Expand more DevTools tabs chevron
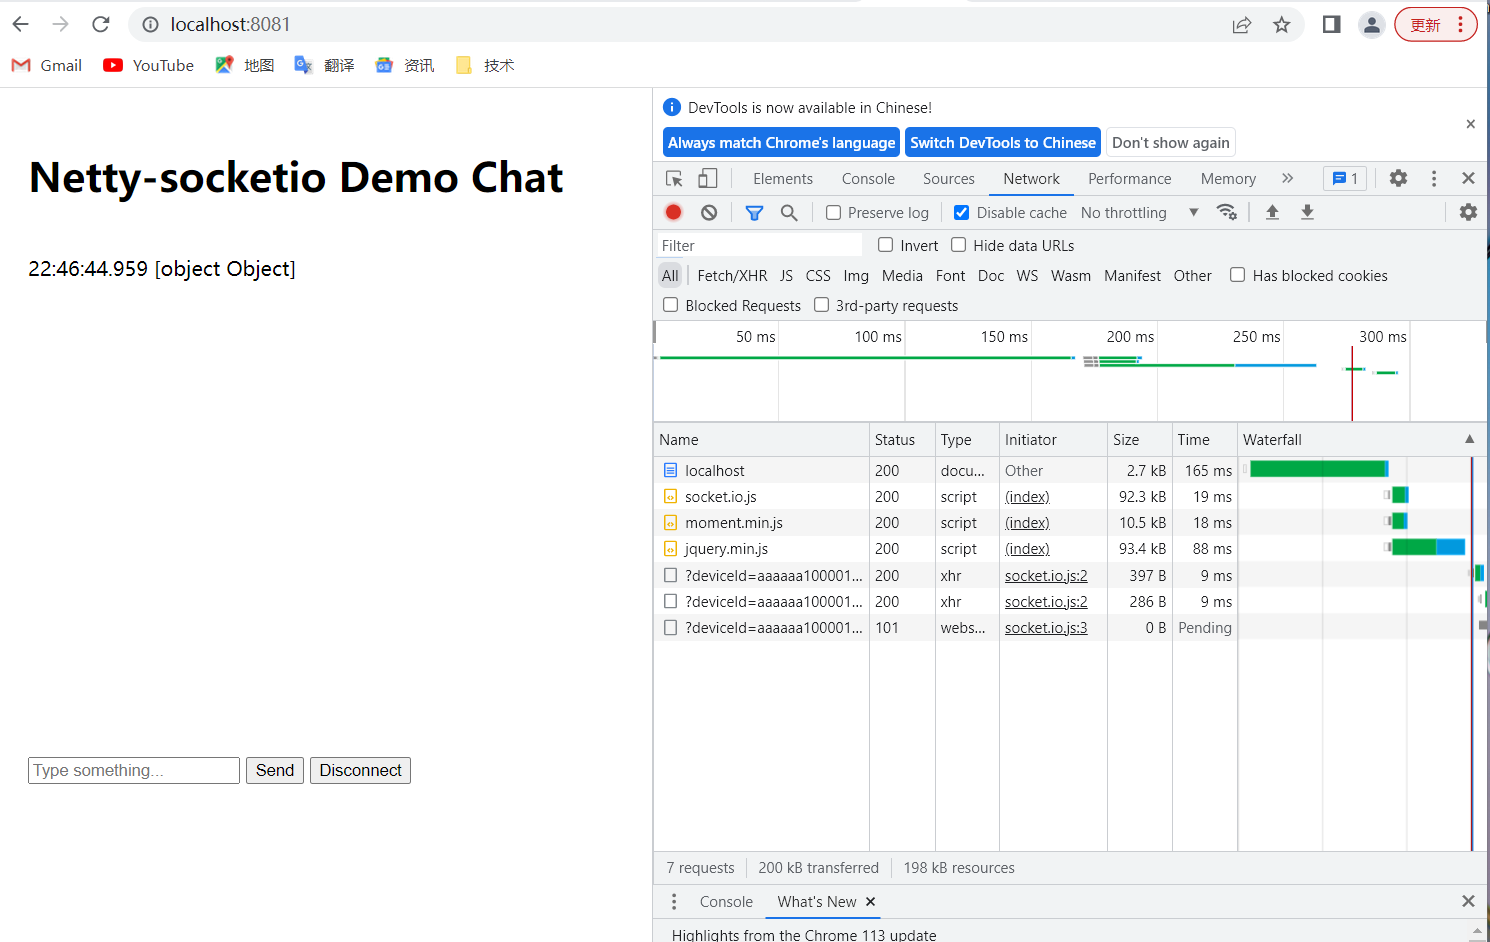The width and height of the screenshot is (1490, 942). 1287,178
